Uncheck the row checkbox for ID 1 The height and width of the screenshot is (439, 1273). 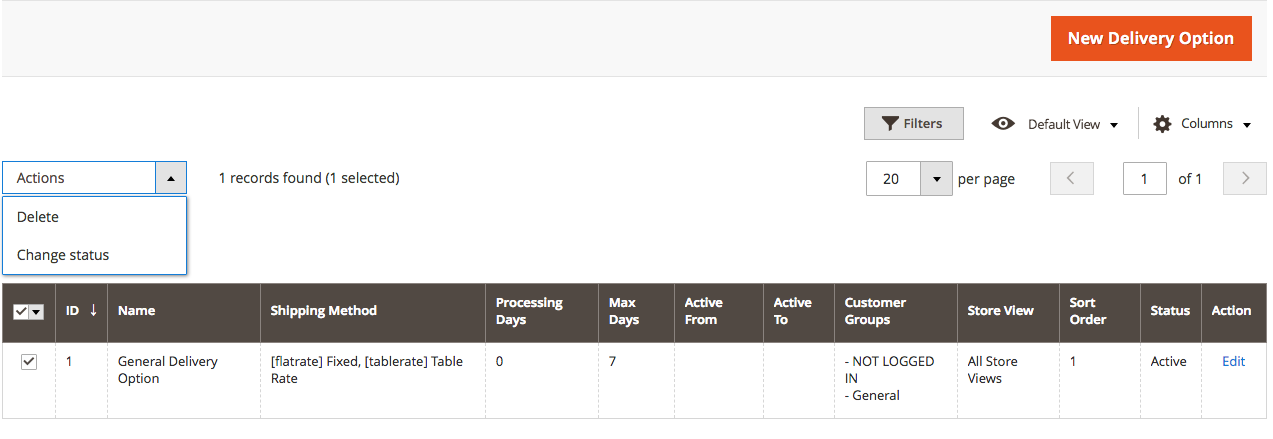pyautogui.click(x=29, y=362)
